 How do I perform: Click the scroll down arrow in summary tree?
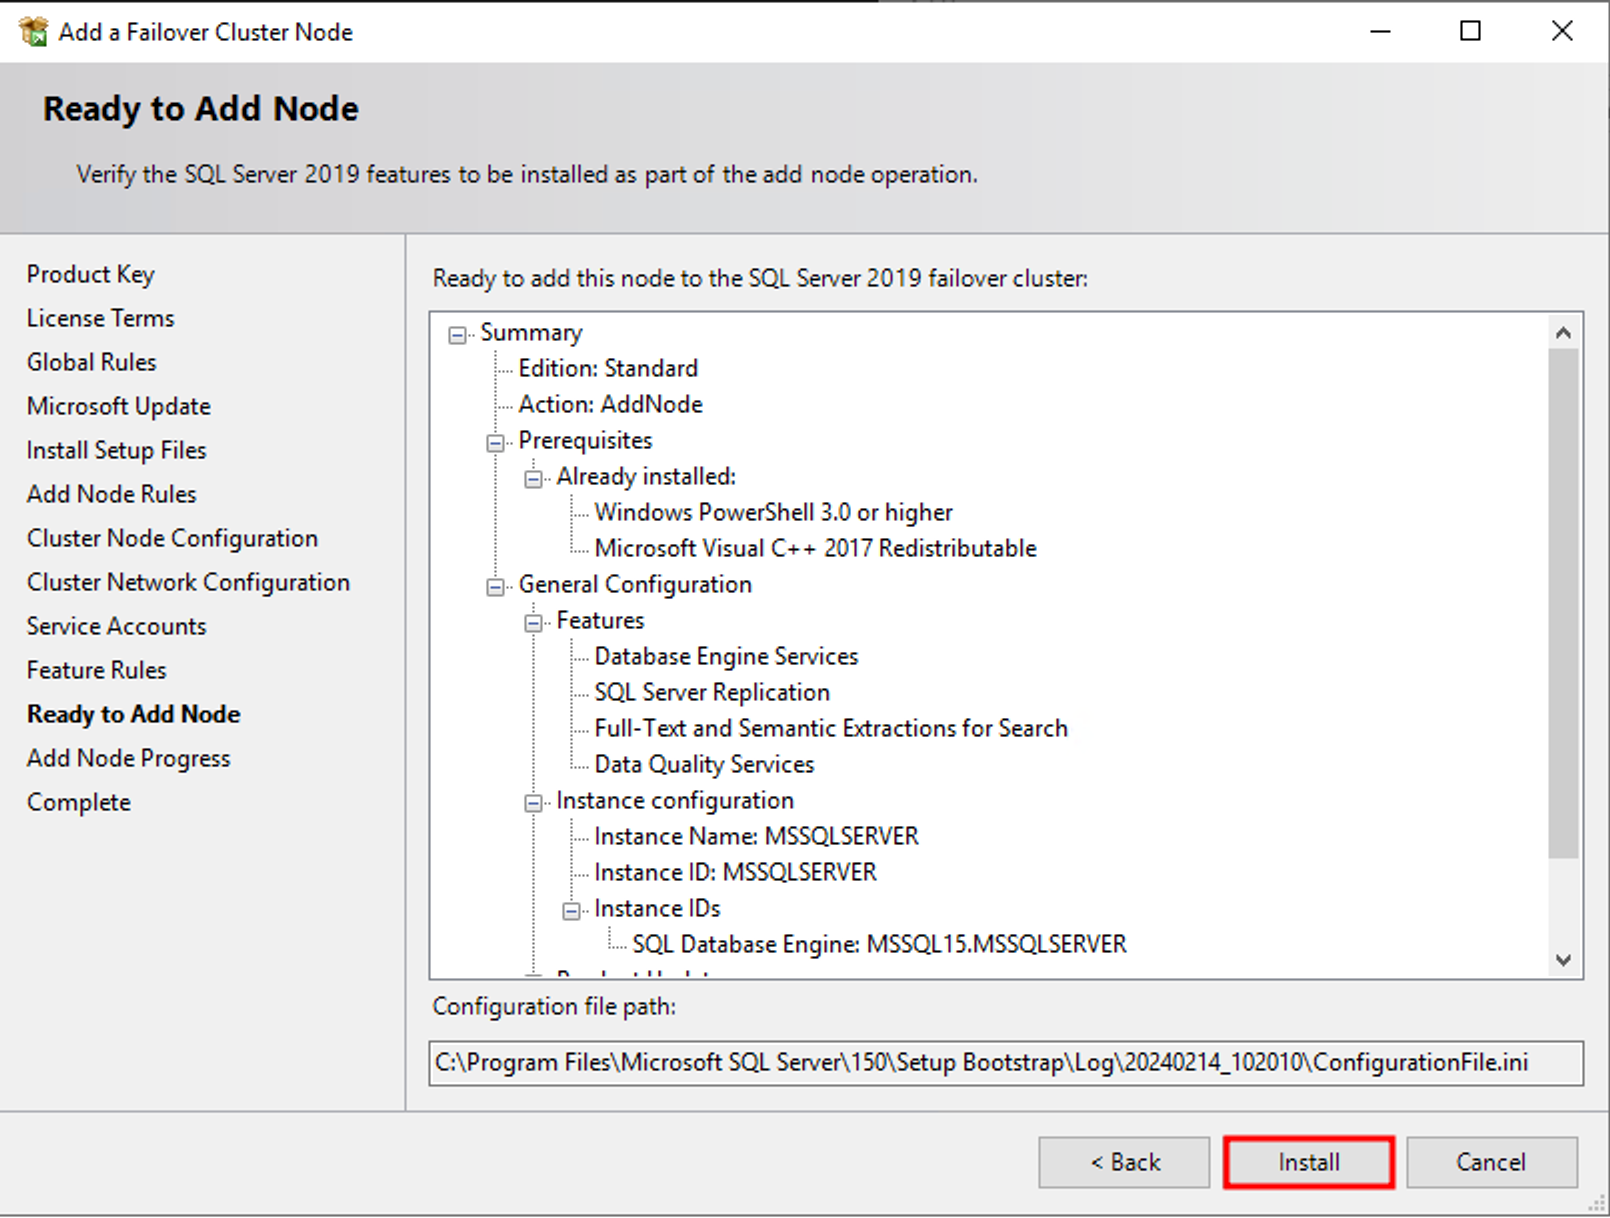pyautogui.click(x=1564, y=960)
